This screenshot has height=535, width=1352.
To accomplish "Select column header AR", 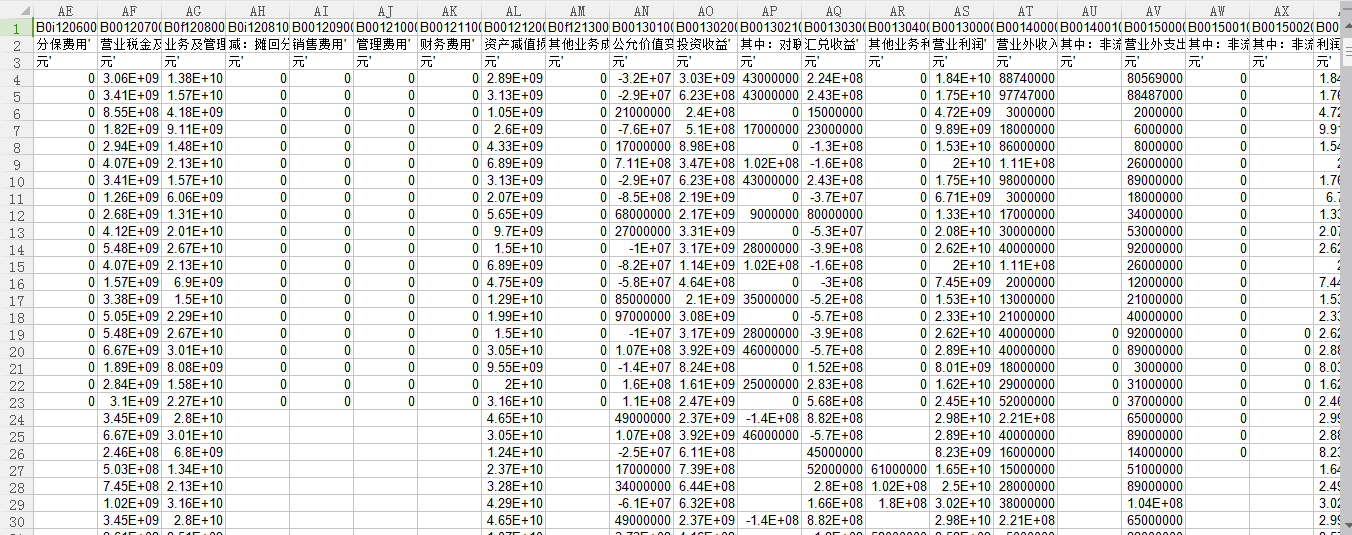I will tap(898, 10).
